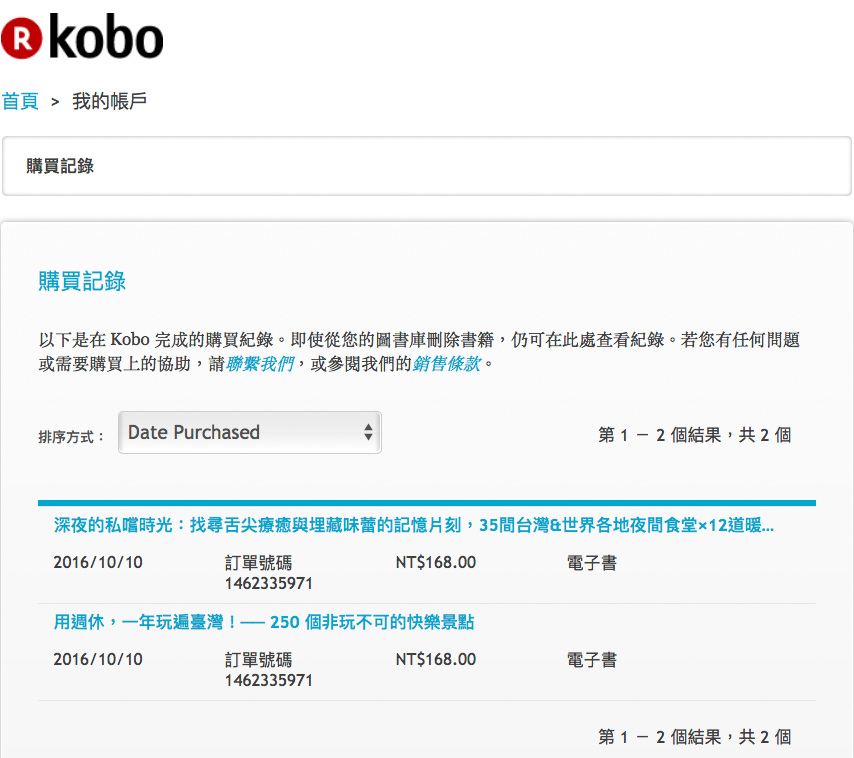Open book title 深夜的私嚐時光
This screenshot has height=758, width=854.
click(413, 525)
